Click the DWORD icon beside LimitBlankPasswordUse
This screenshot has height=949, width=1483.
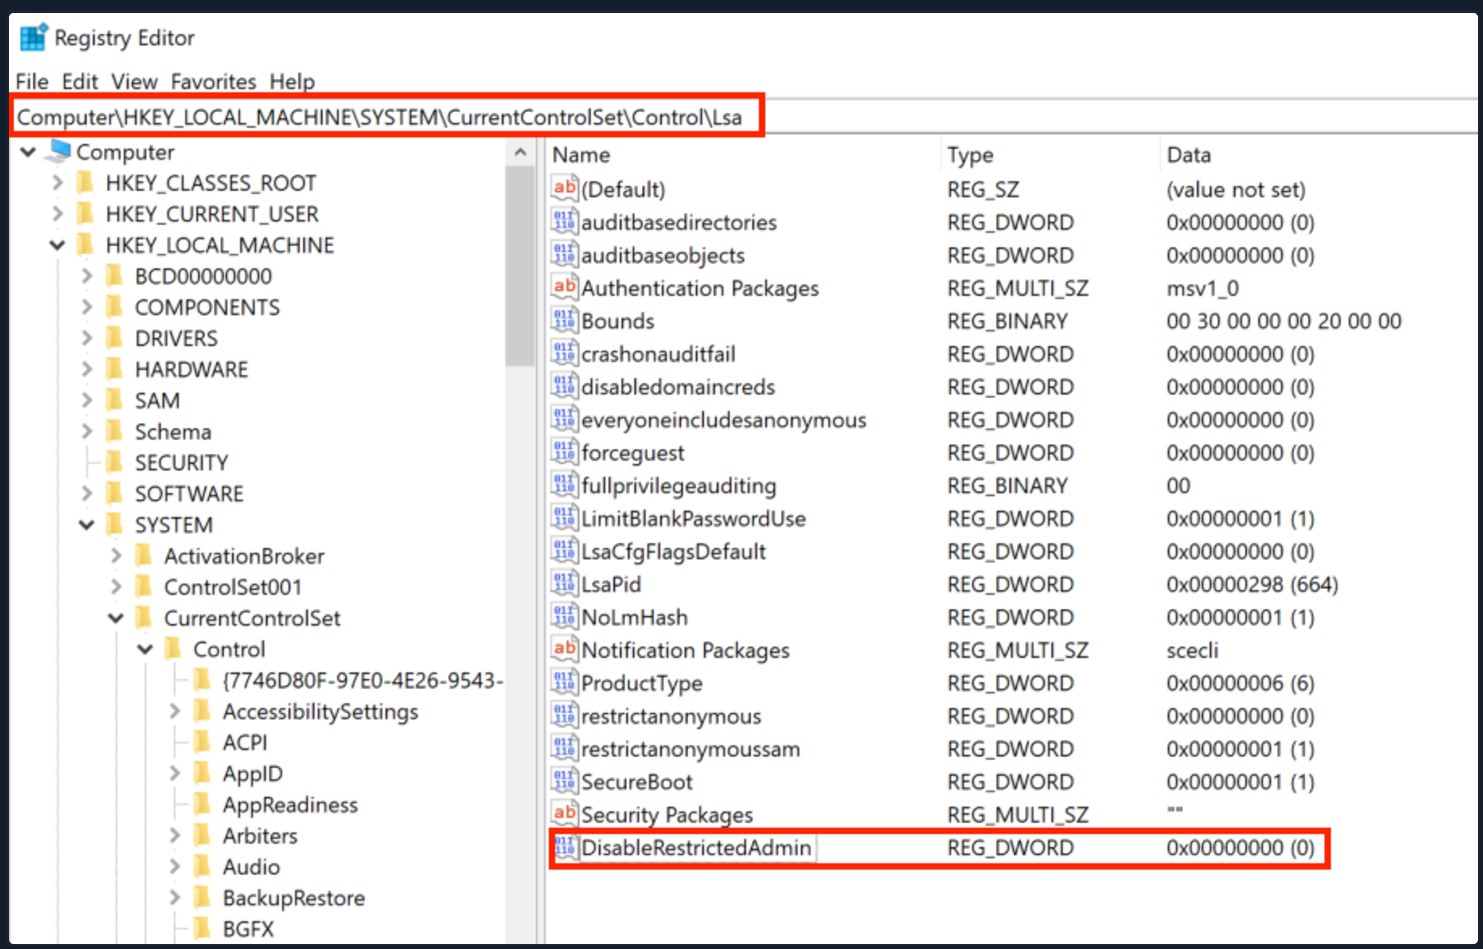click(564, 518)
